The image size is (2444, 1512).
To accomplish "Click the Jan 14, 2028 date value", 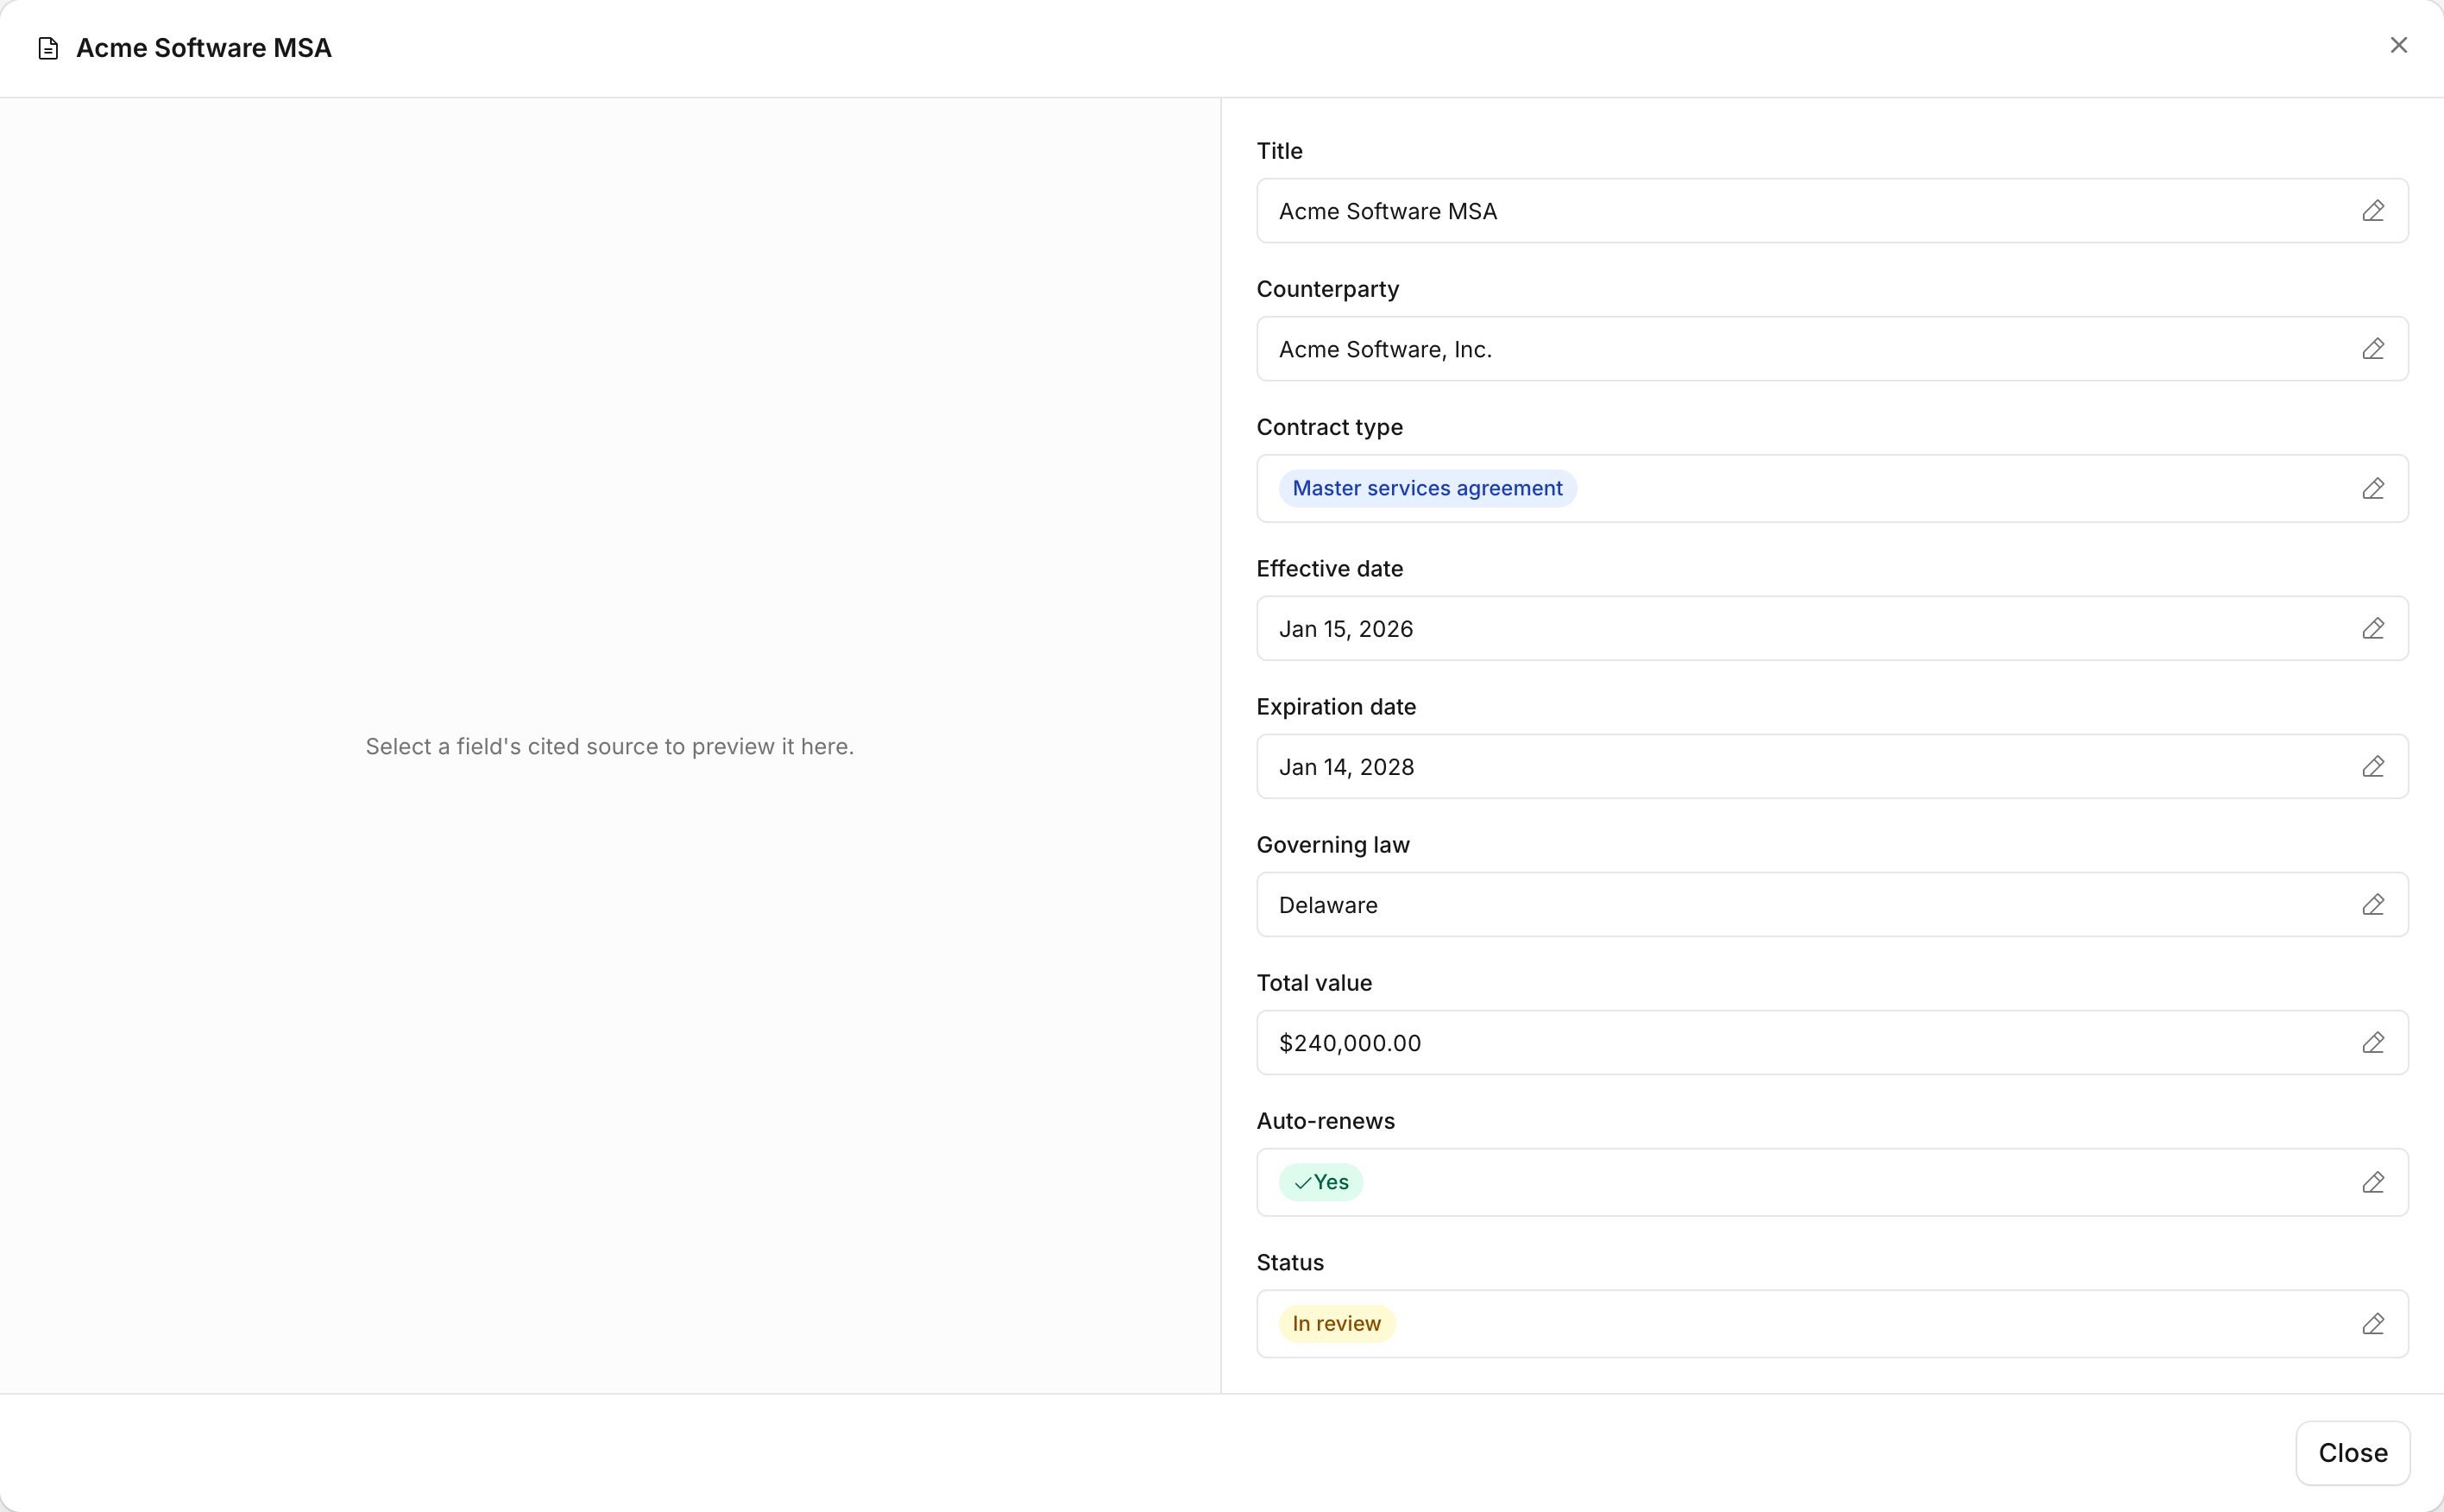I will [x=1346, y=767].
